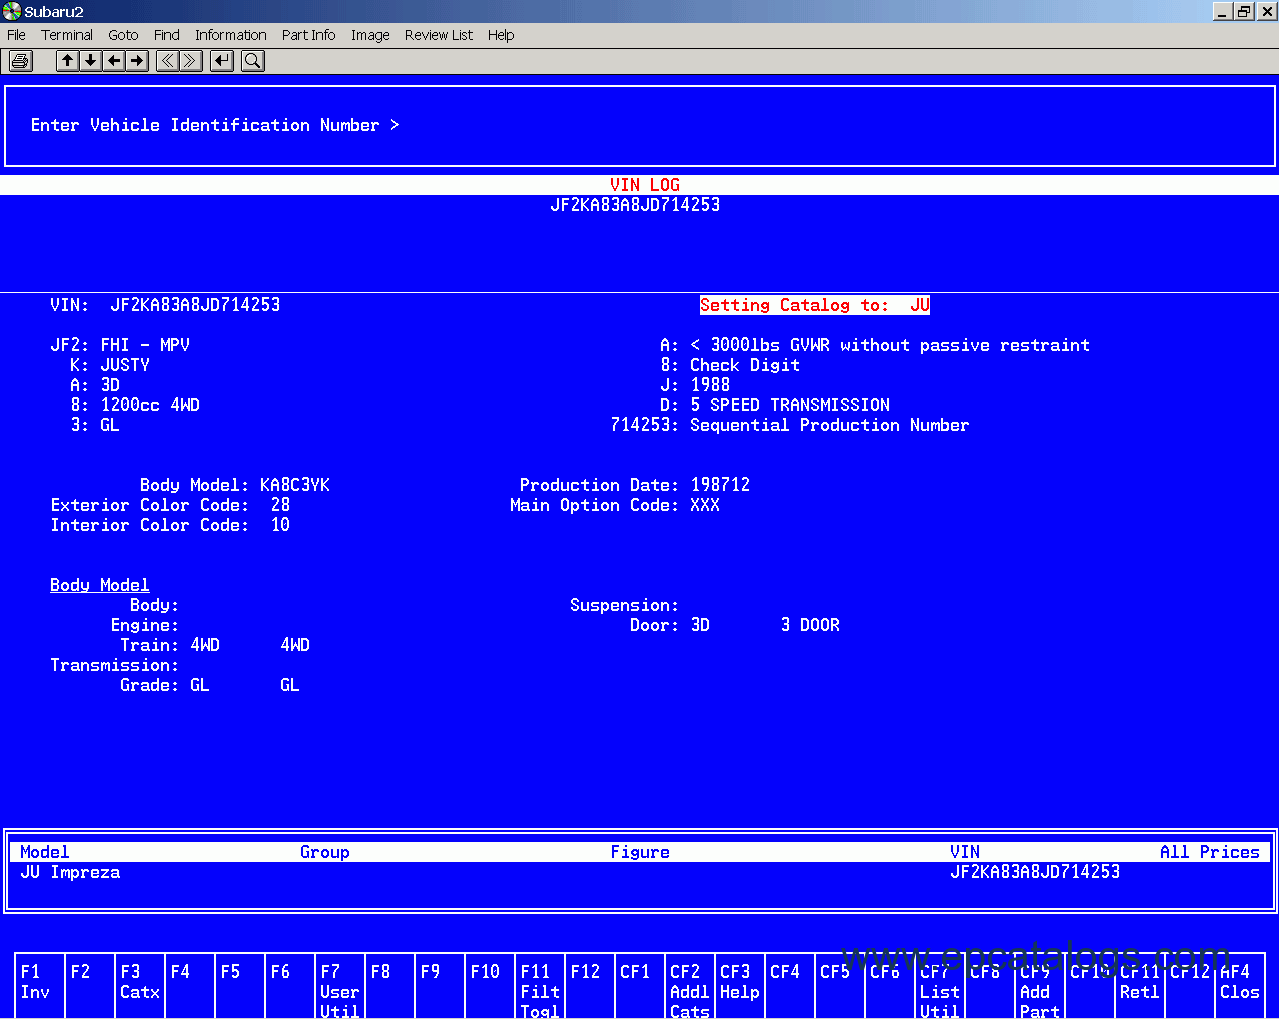Click the F1 Inv function key
Screen dimensions: 1279x1019
[40, 986]
